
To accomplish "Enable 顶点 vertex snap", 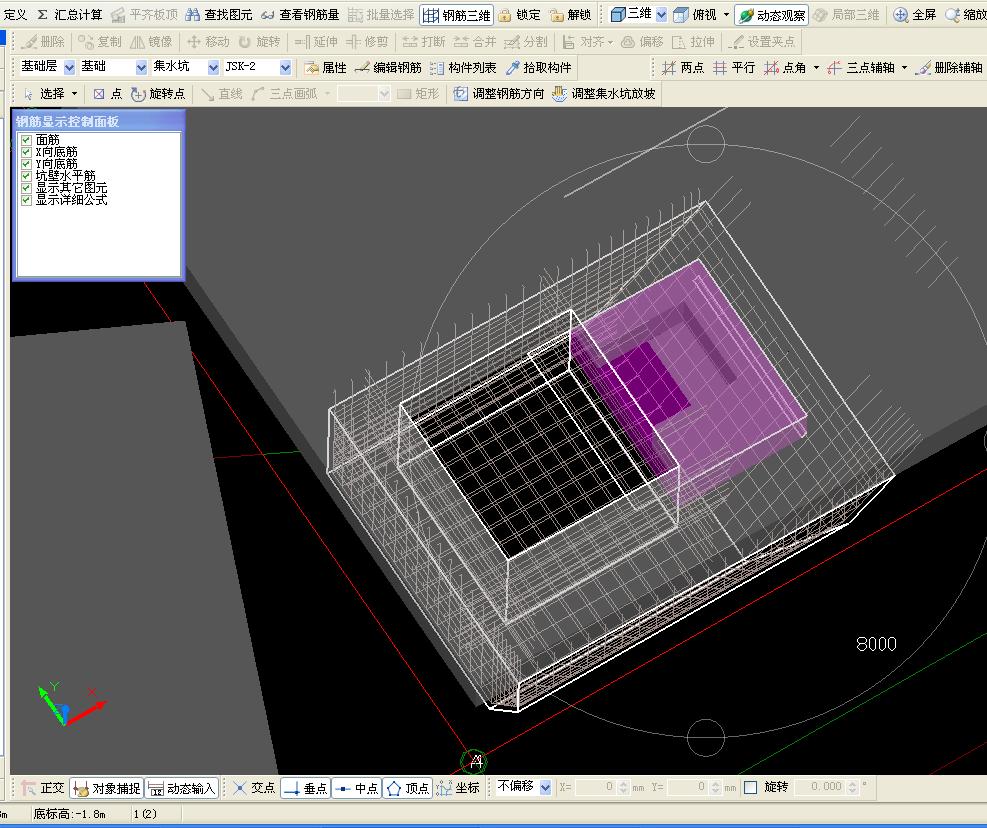I will click(407, 788).
